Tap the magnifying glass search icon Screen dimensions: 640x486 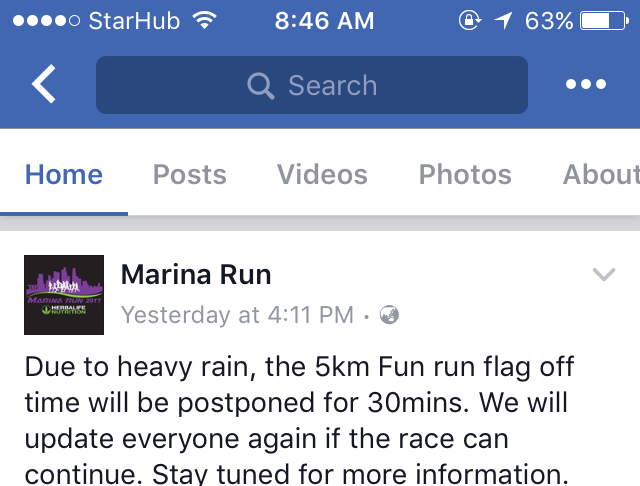pos(260,86)
